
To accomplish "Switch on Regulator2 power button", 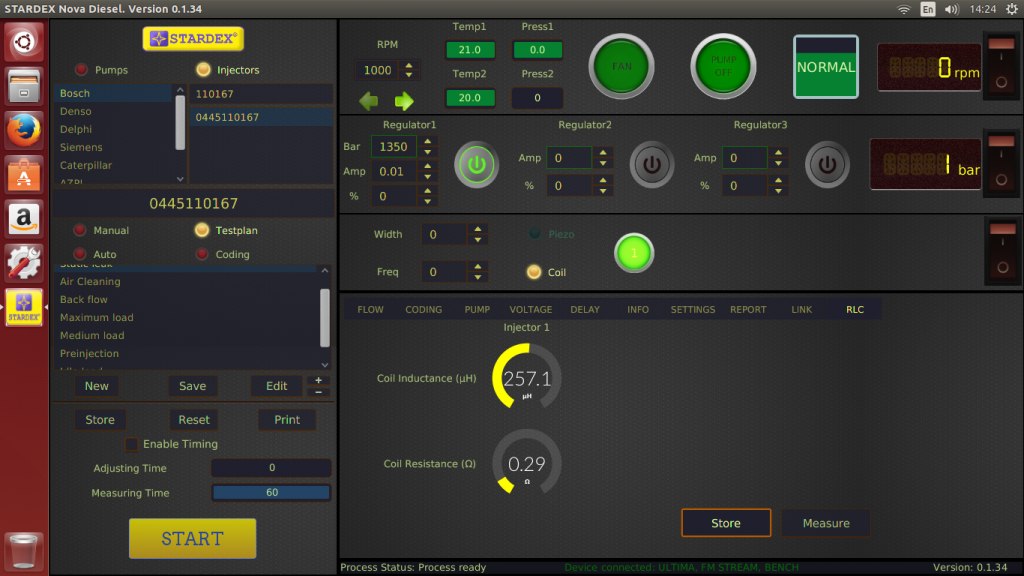I will 651,165.
